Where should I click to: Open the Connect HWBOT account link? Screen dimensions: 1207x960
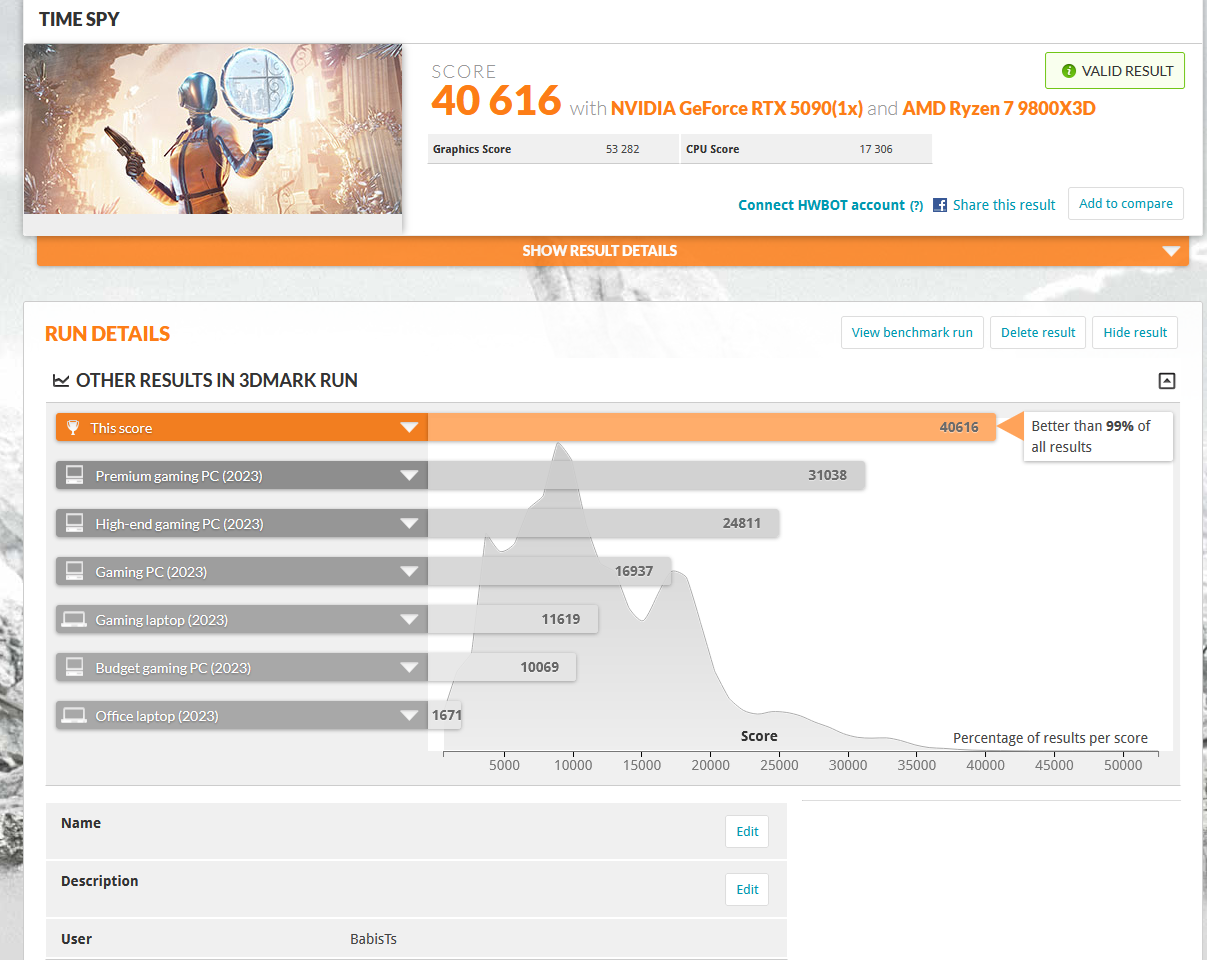pyautogui.click(x=821, y=205)
